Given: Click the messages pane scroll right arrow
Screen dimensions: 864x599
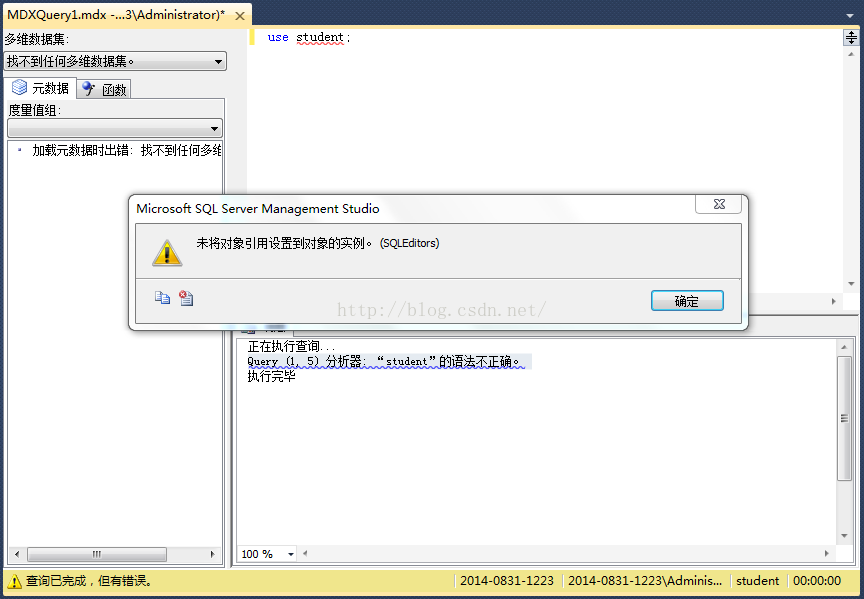Looking at the screenshot, I should (826, 553).
